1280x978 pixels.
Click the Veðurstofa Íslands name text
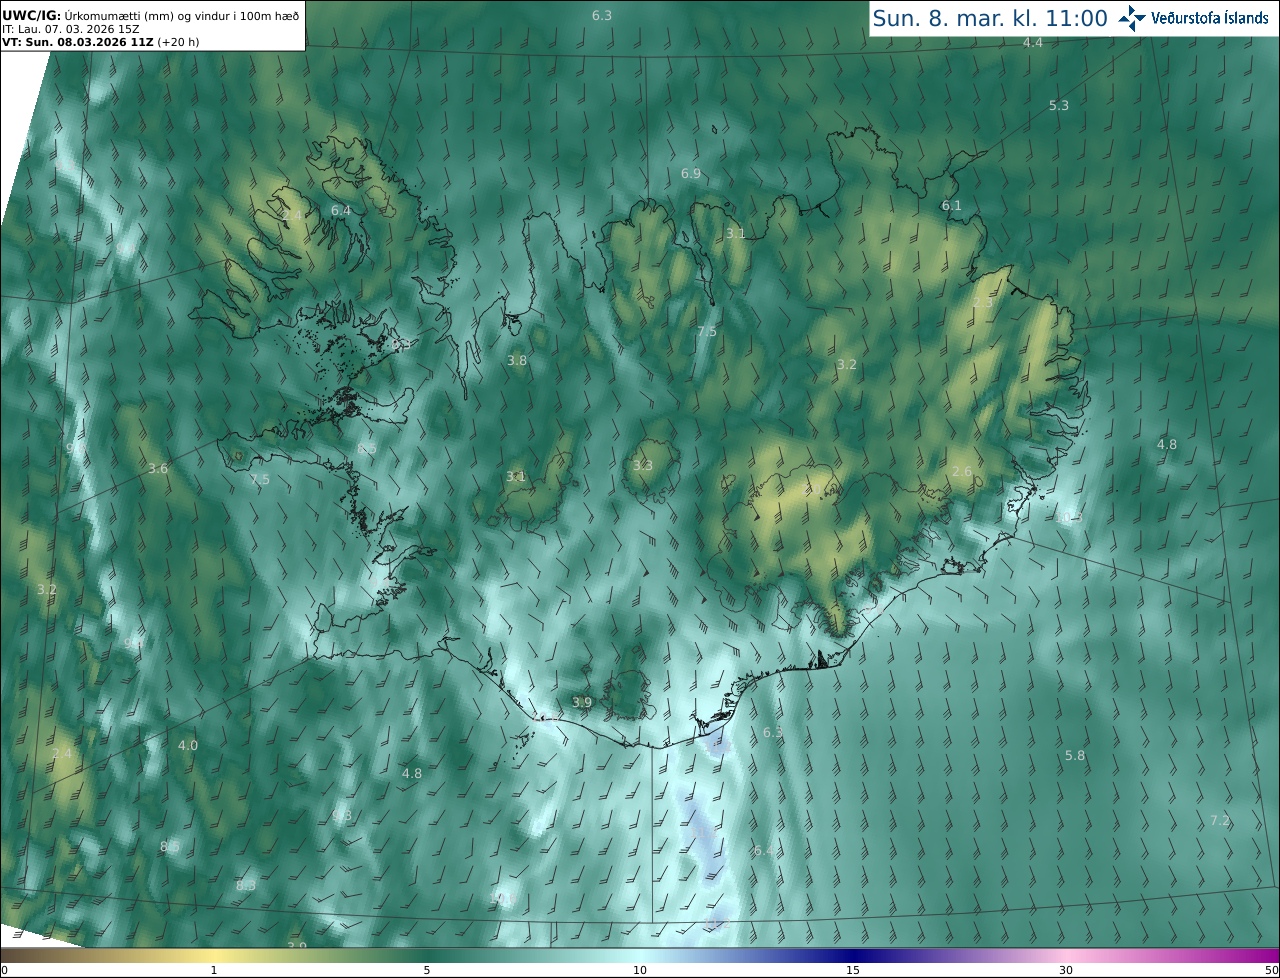click(1210, 18)
